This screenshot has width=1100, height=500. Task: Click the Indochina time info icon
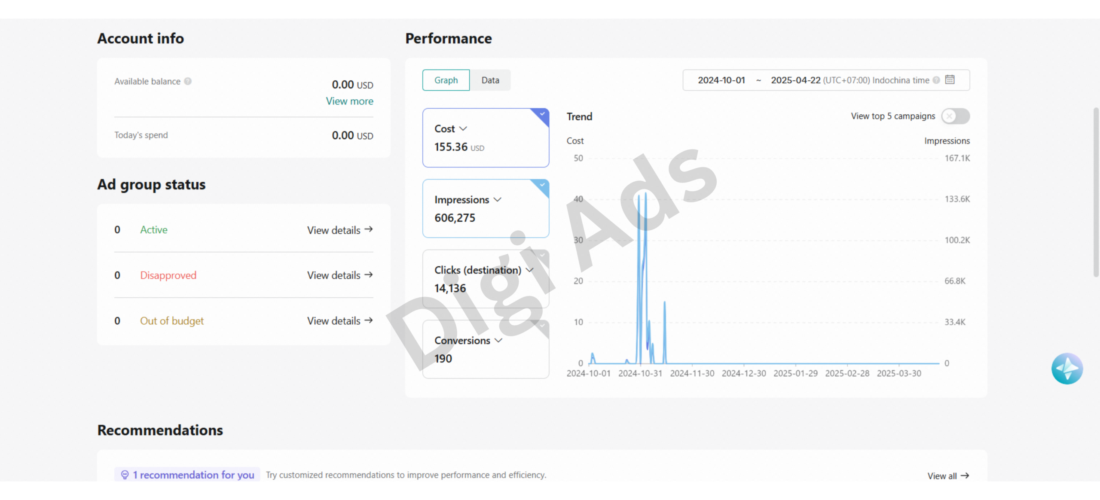point(936,81)
